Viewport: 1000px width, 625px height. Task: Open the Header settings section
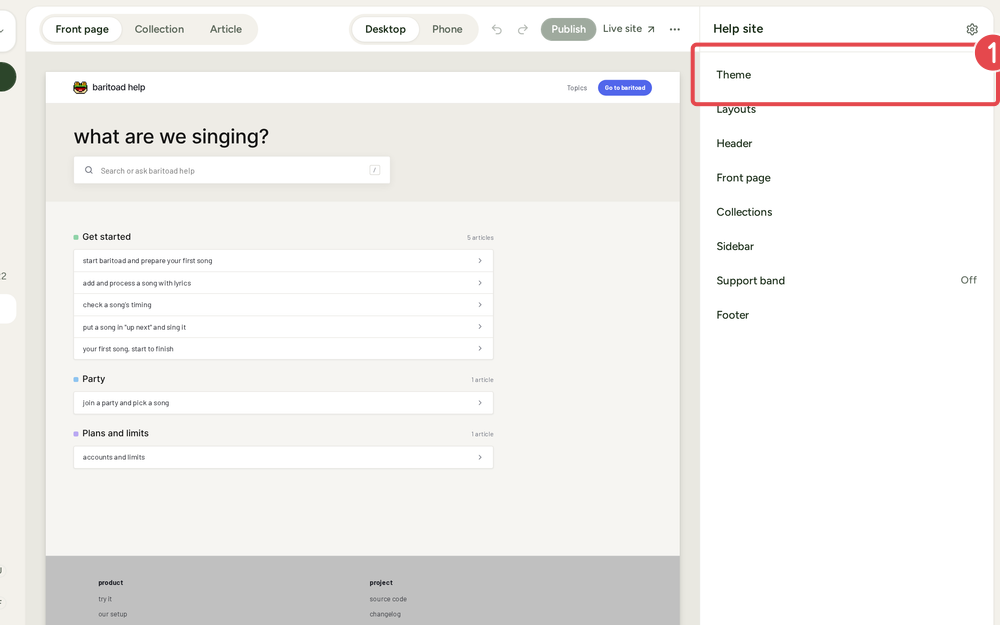click(846, 143)
